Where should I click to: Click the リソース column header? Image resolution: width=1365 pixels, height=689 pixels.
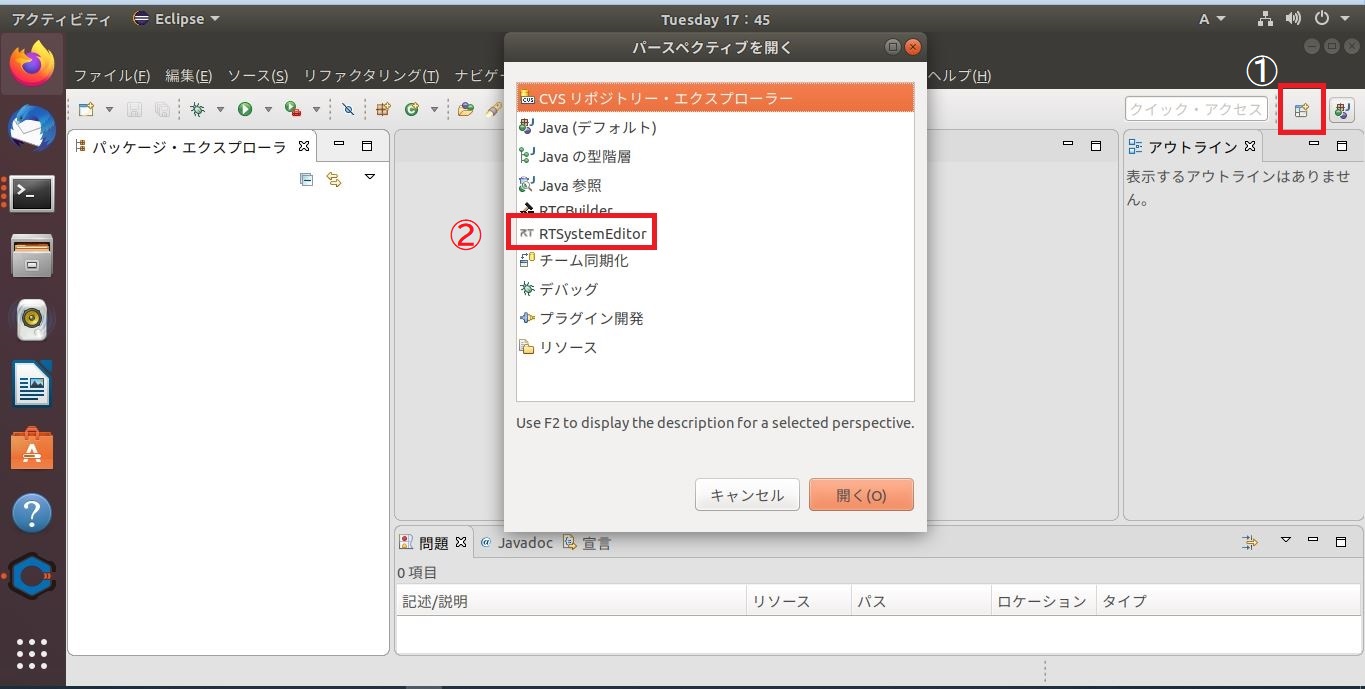pyautogui.click(x=798, y=601)
